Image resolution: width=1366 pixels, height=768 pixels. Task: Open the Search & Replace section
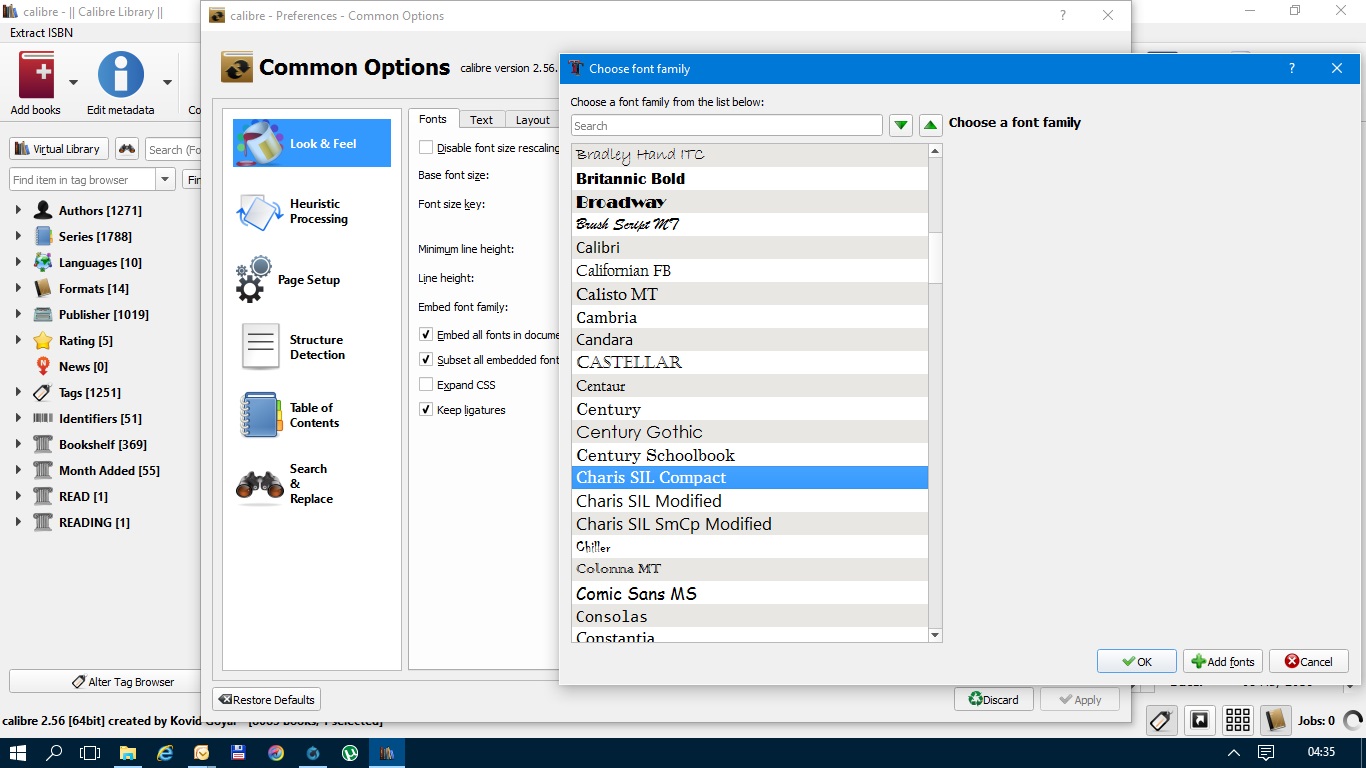pos(312,484)
